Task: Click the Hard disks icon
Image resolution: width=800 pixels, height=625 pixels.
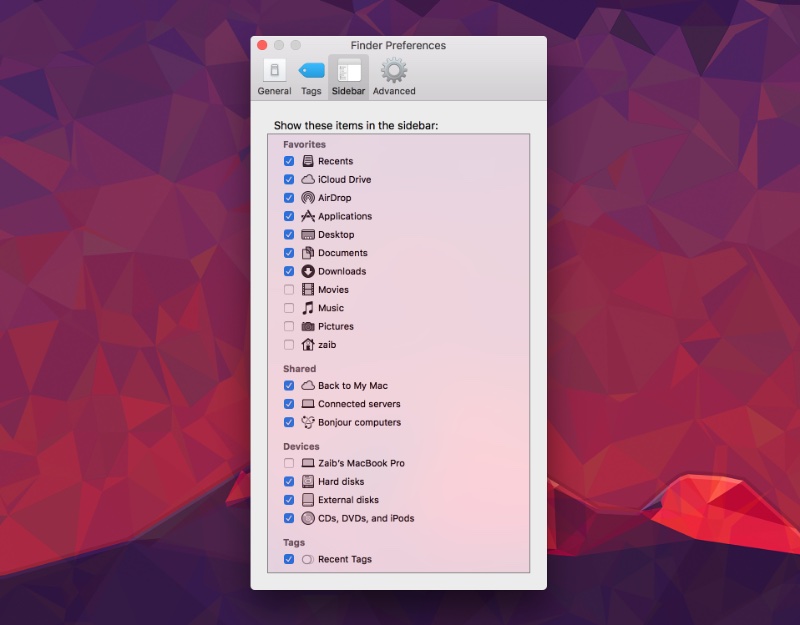Action: click(x=306, y=481)
